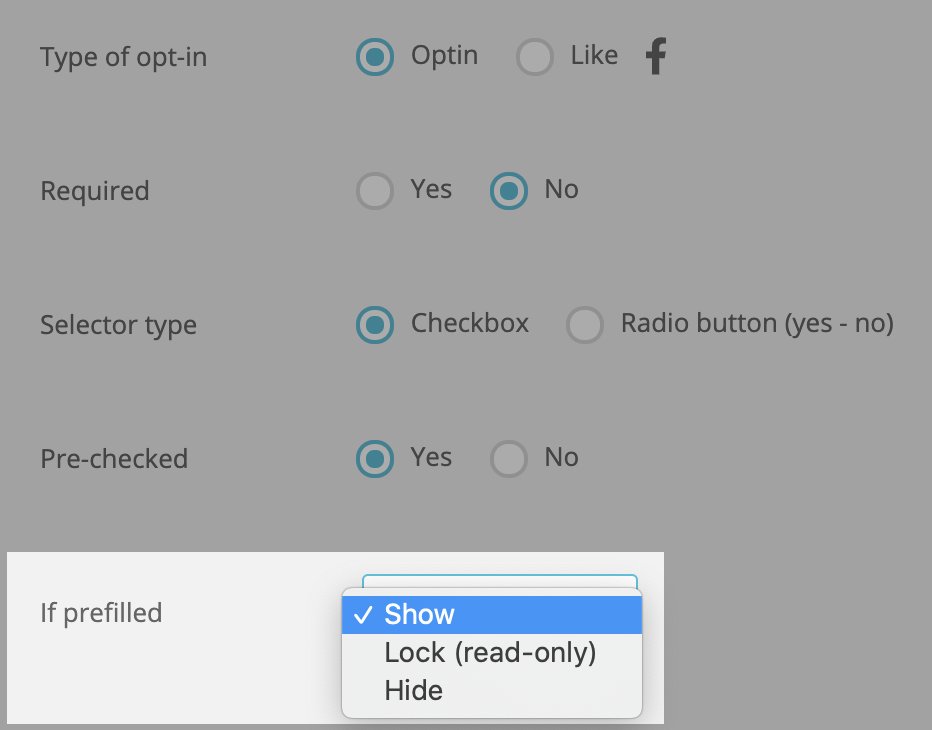Screen dimensions: 932x730
Task: Click the Pre-checked label
Action: 114,459
